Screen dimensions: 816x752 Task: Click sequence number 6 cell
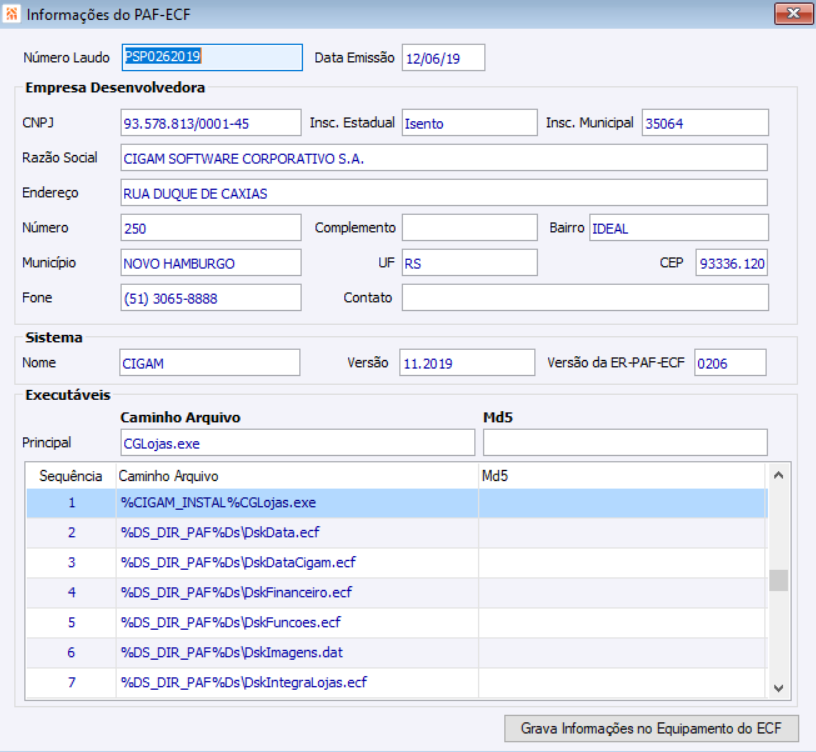coord(71,653)
